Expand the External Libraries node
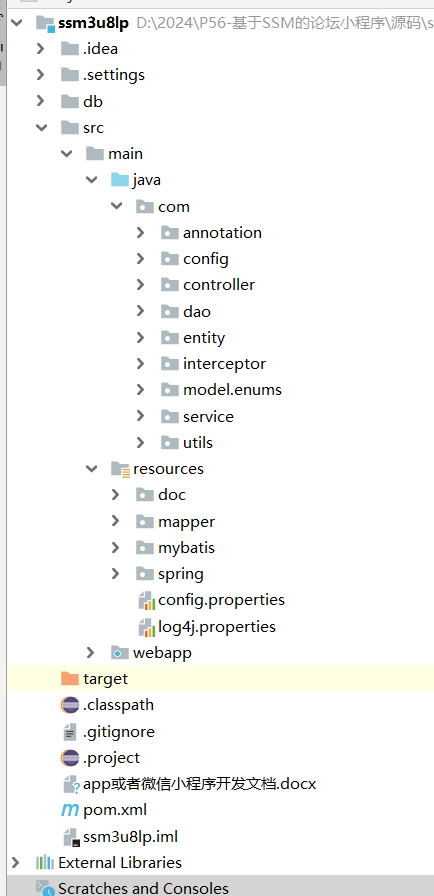 pos(15,862)
